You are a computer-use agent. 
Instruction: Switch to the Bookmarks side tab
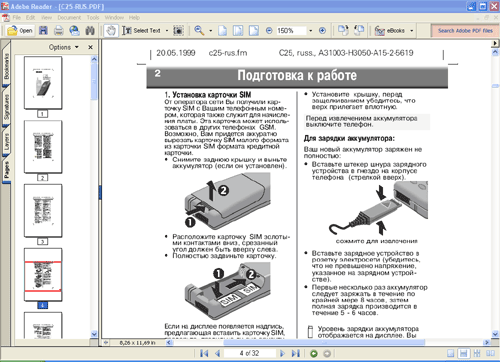(x=6, y=66)
